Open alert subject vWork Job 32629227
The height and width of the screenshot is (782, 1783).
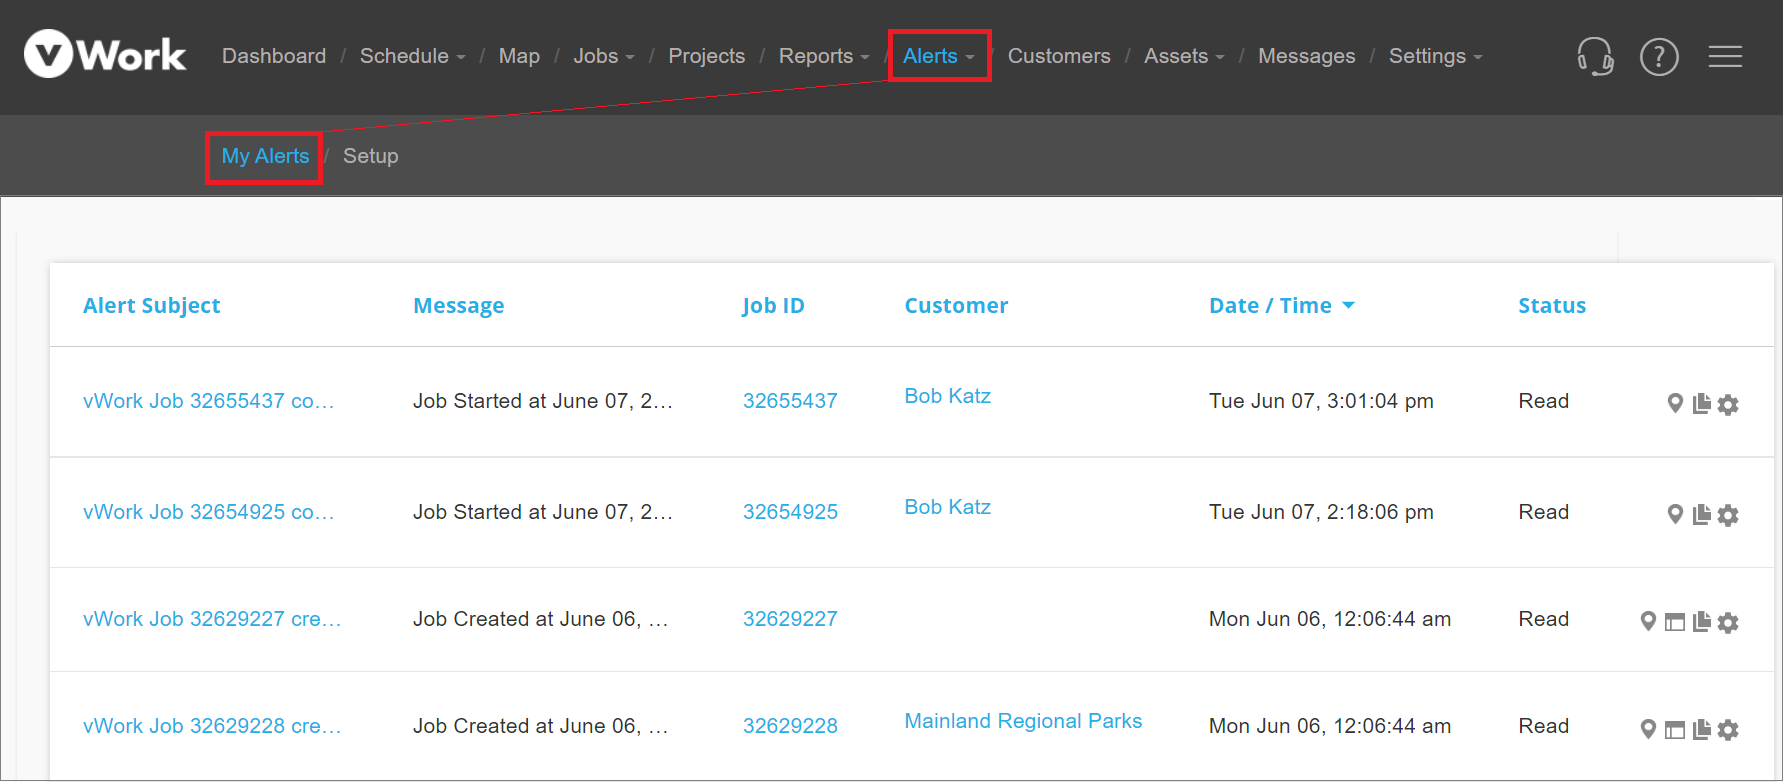(212, 619)
